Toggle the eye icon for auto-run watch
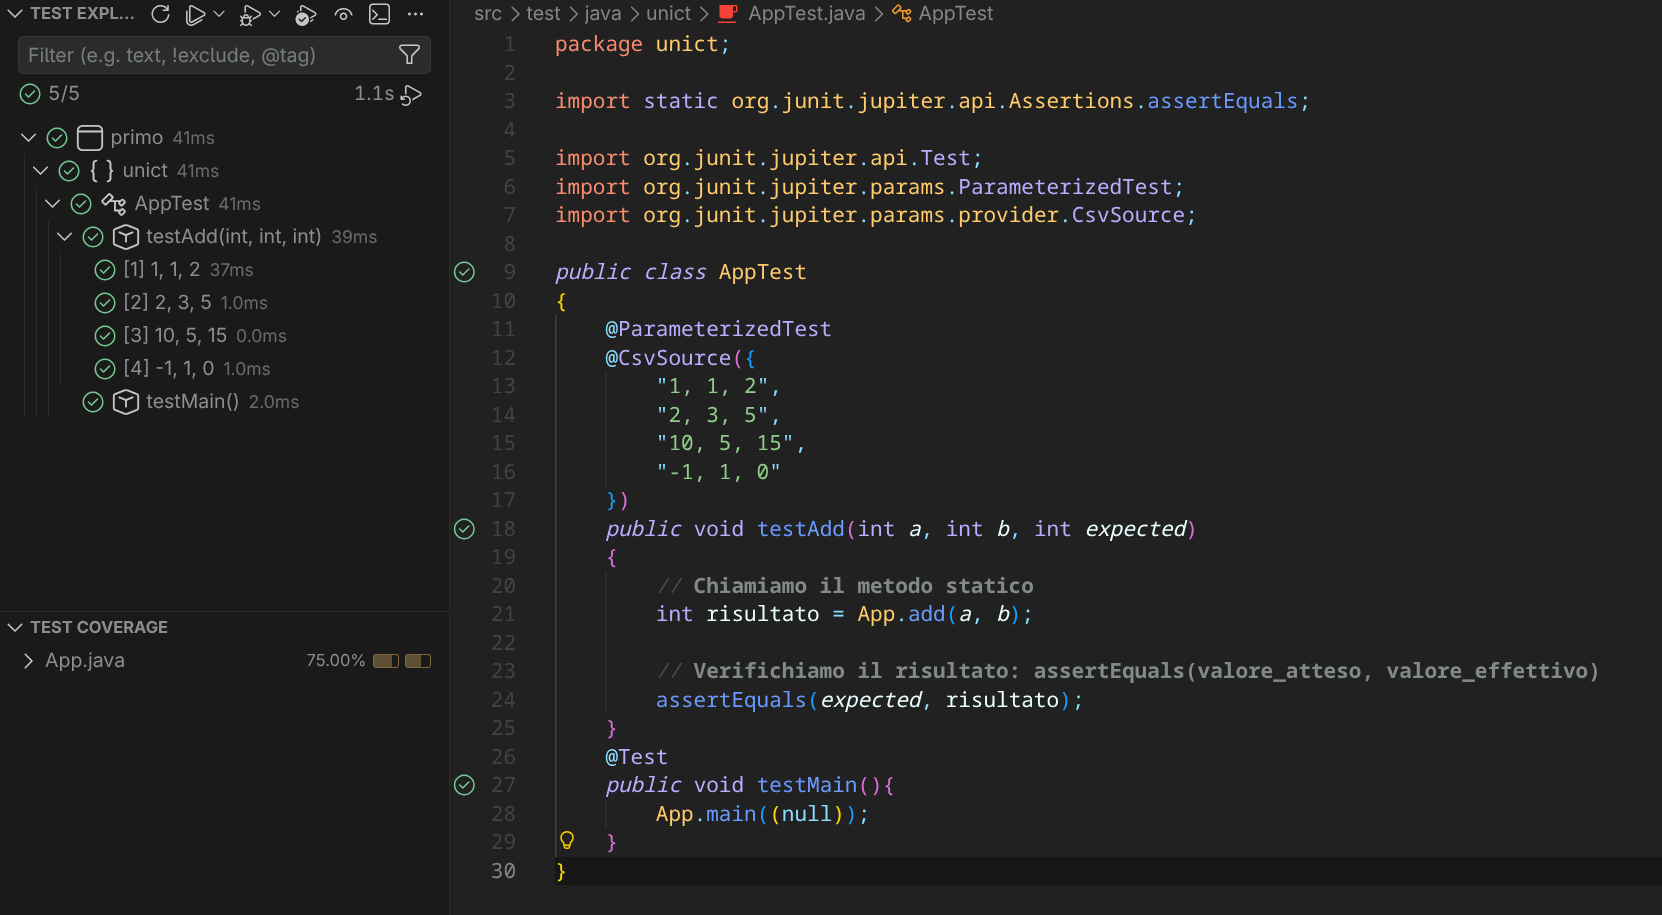The height and width of the screenshot is (915, 1662). (x=343, y=14)
